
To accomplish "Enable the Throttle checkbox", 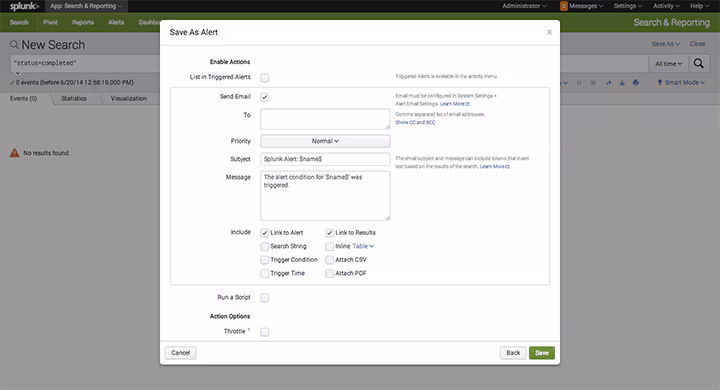I will point(264,332).
